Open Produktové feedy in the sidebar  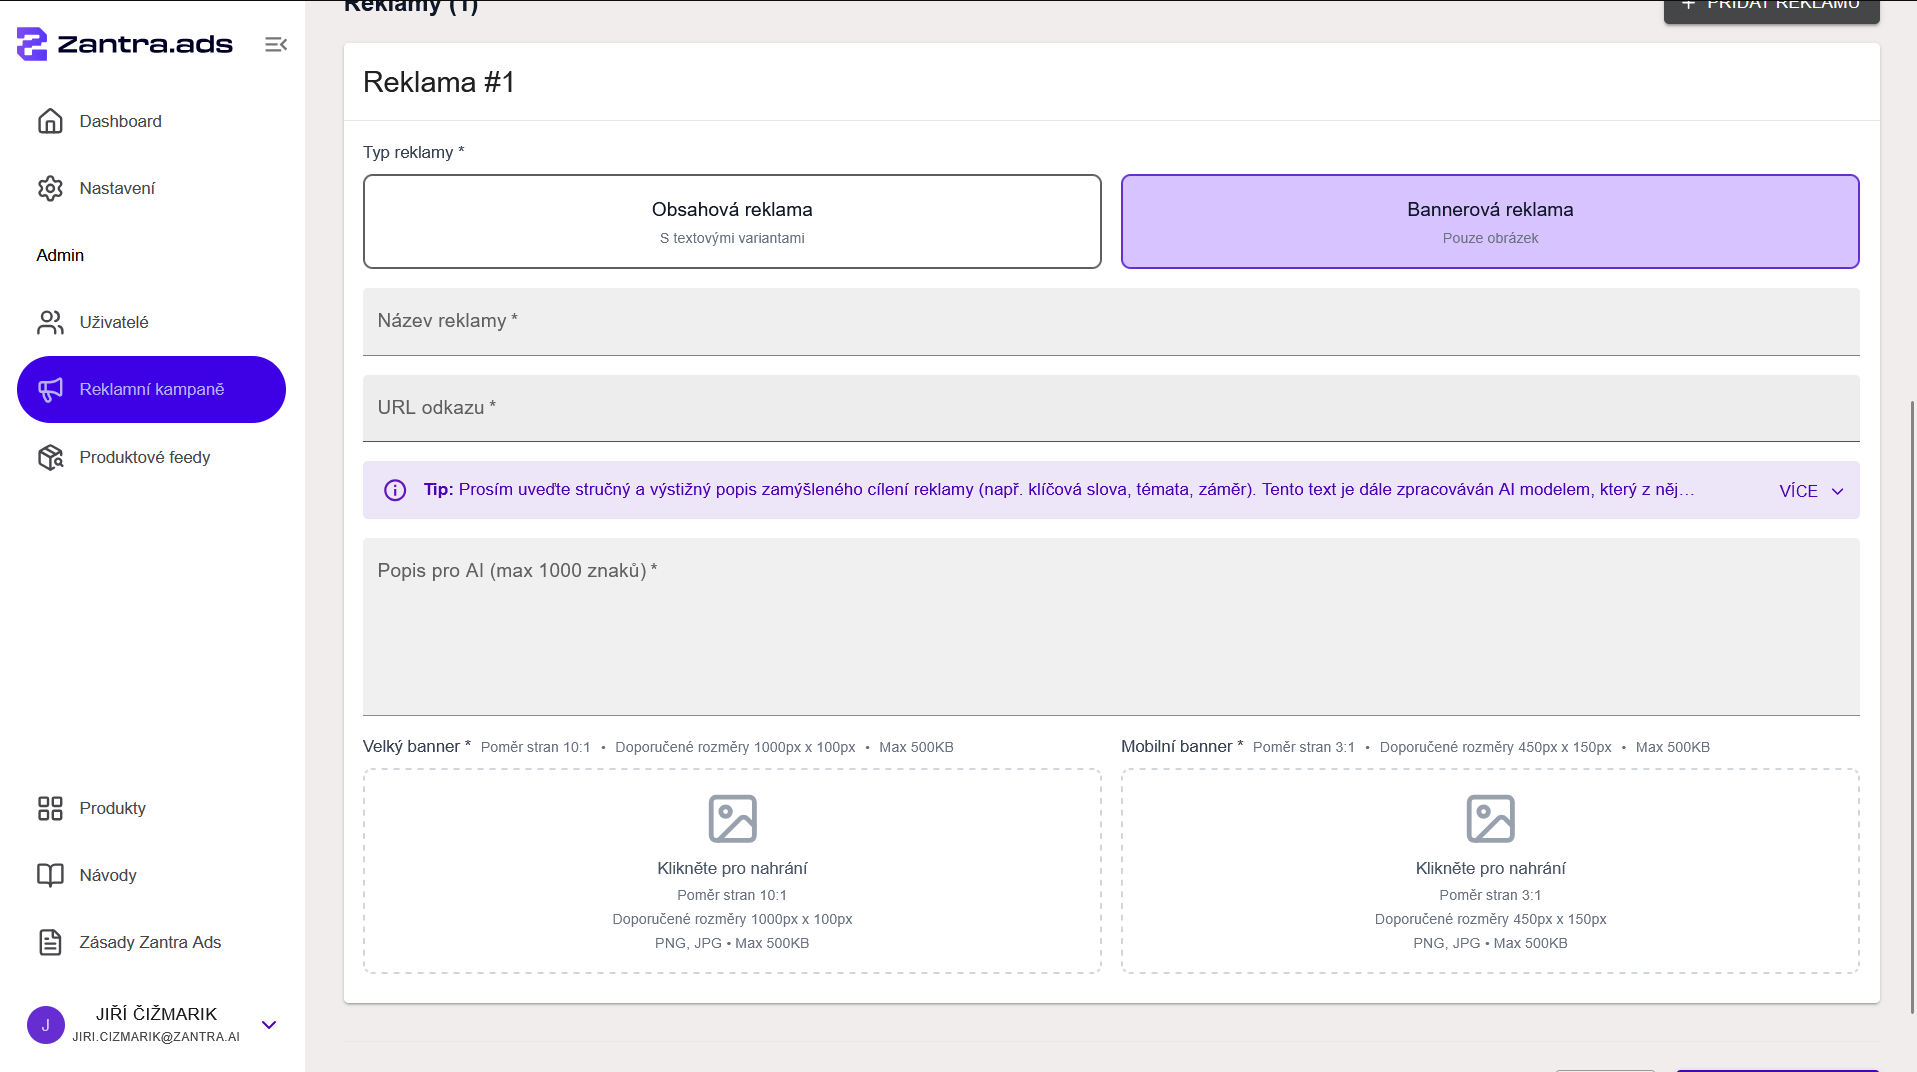coord(151,457)
